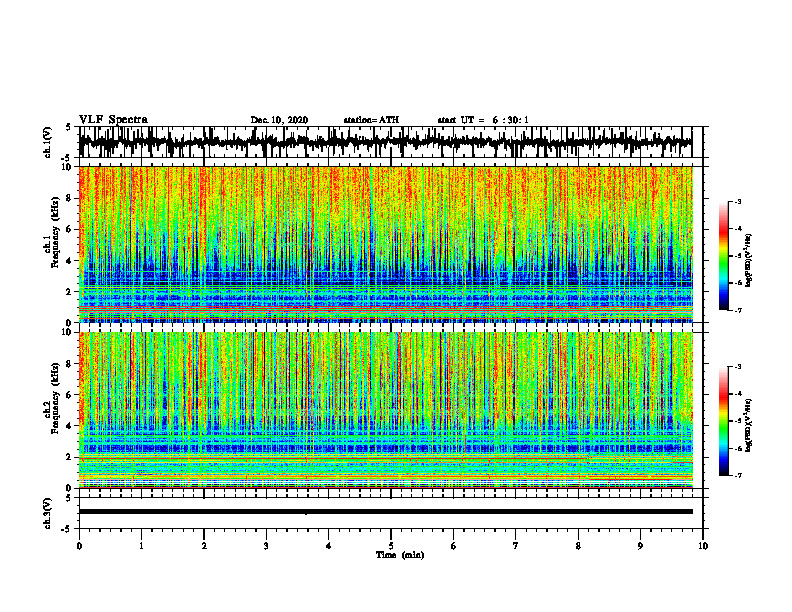Click the 9 minute tick label
The height and width of the screenshot is (612, 792).
[x=640, y=546]
